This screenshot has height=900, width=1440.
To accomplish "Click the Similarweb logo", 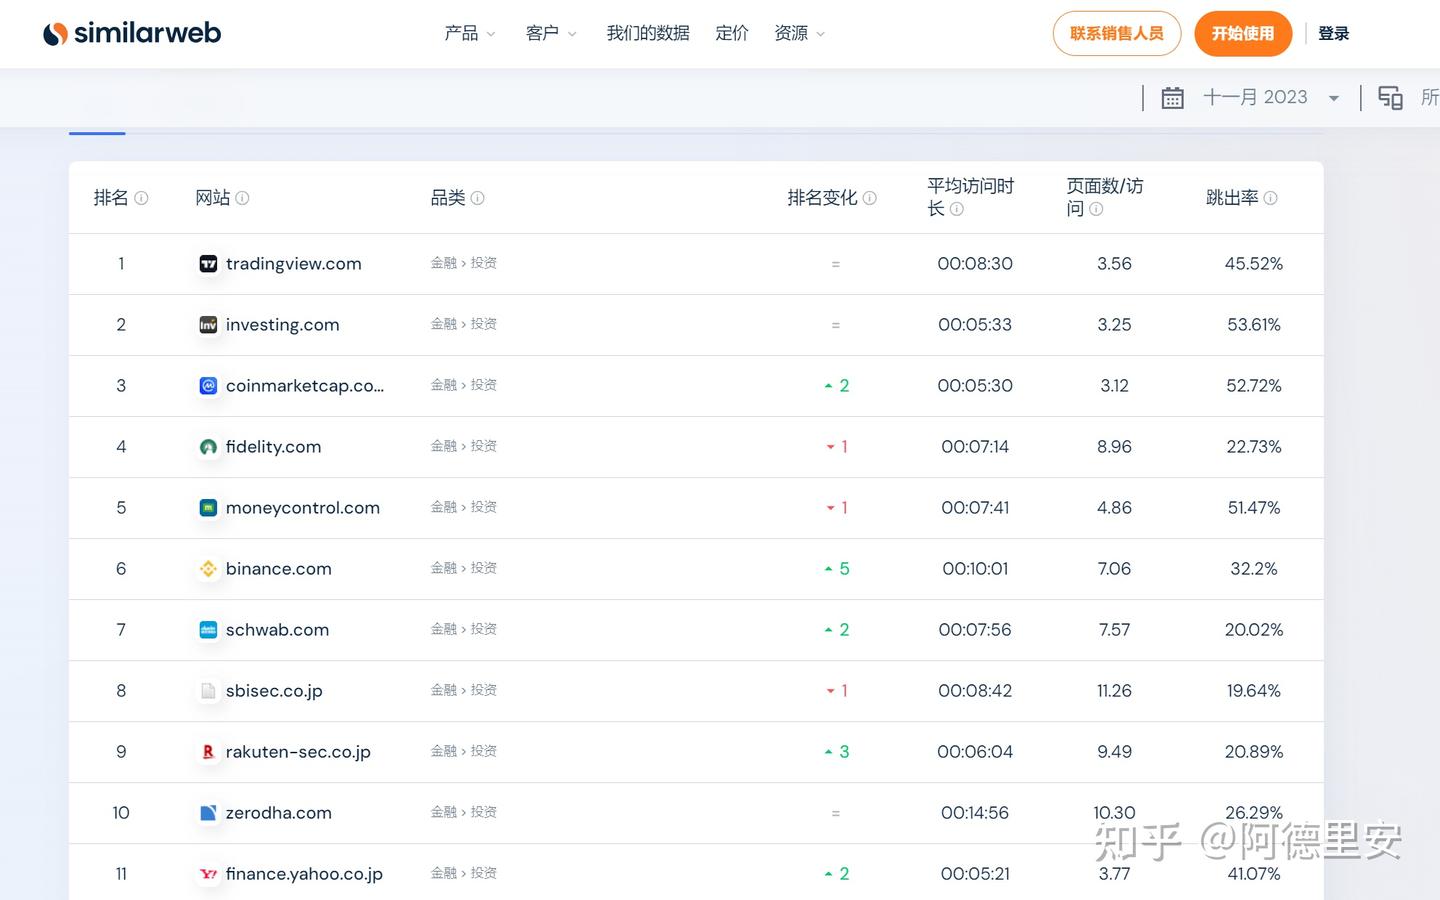I will coord(131,32).
